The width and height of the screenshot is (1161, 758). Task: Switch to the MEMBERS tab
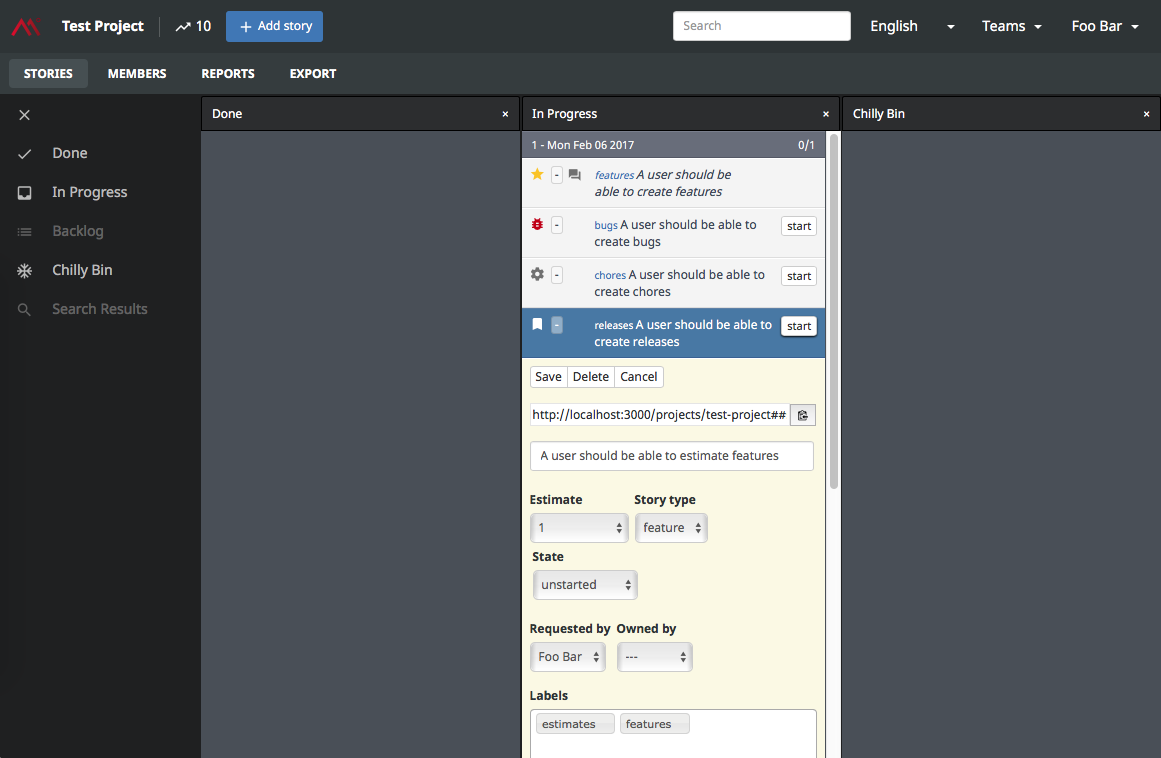pos(136,73)
